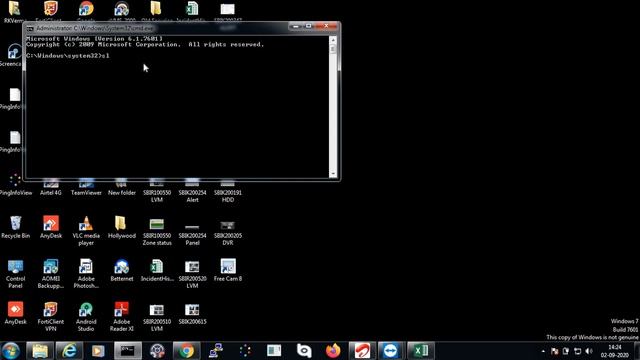Select the Adobe Photoshop desktop shortcut
The width and height of the screenshot is (640, 360).
click(x=86, y=274)
